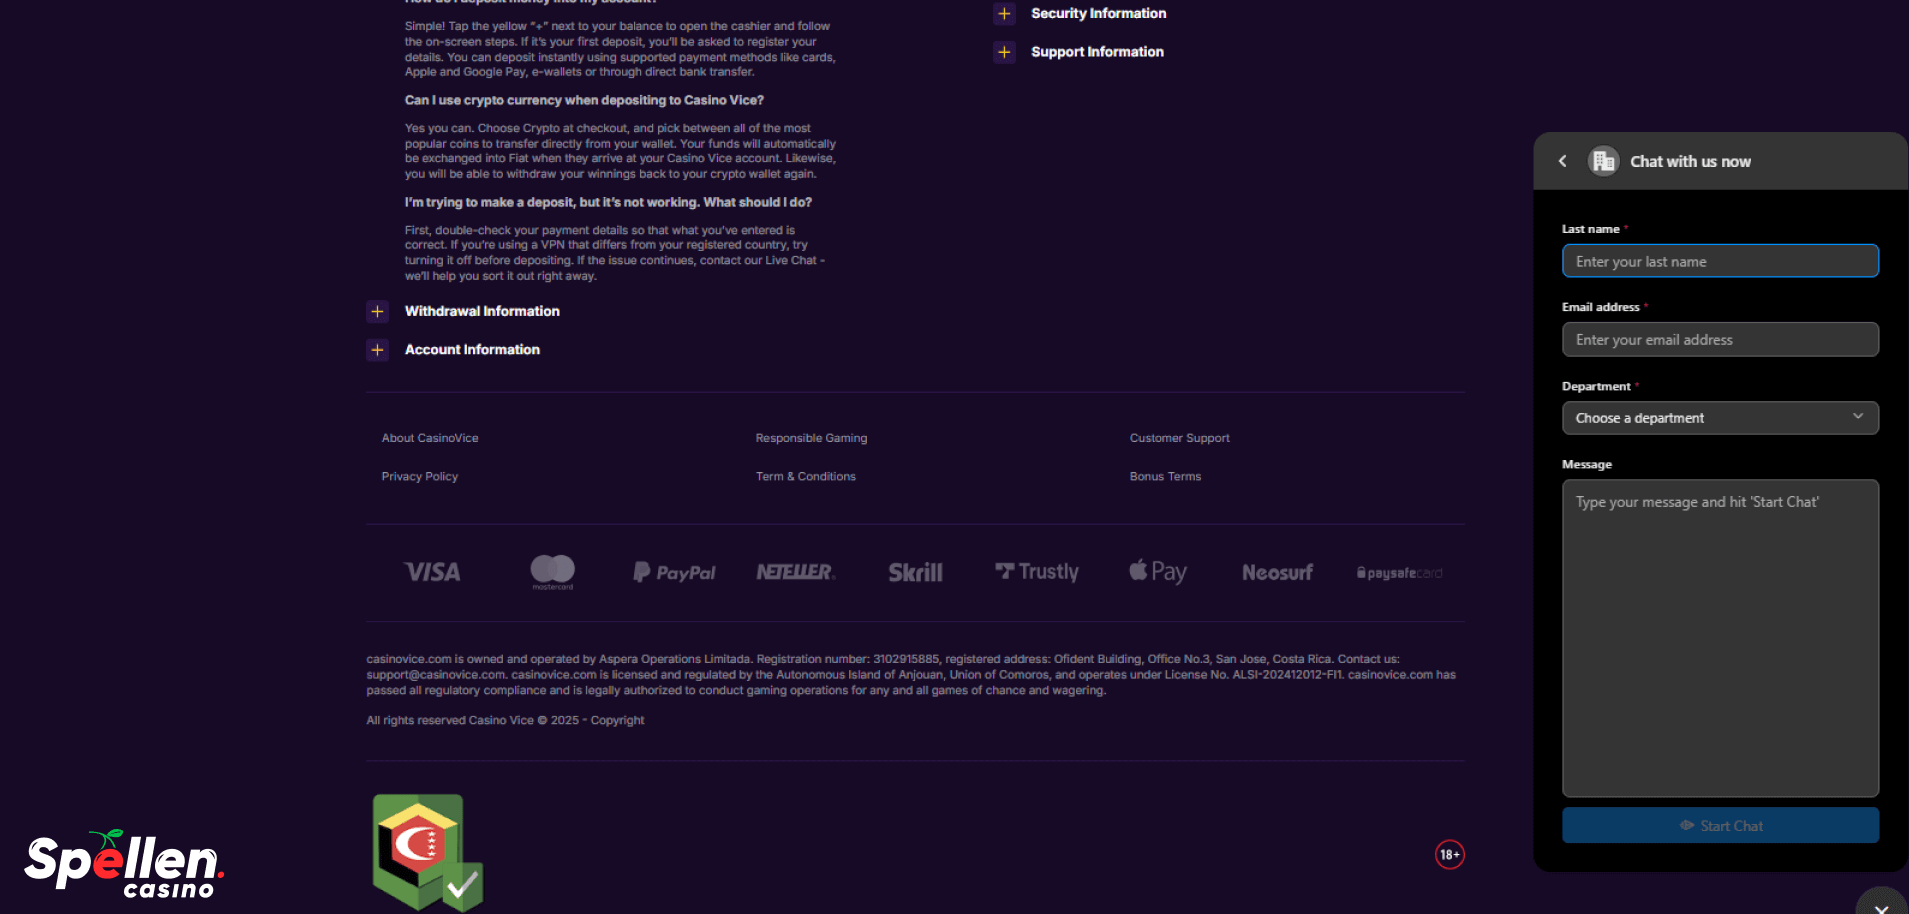Click the PayPal payment logo
This screenshot has height=914, width=1909.
[674, 572]
